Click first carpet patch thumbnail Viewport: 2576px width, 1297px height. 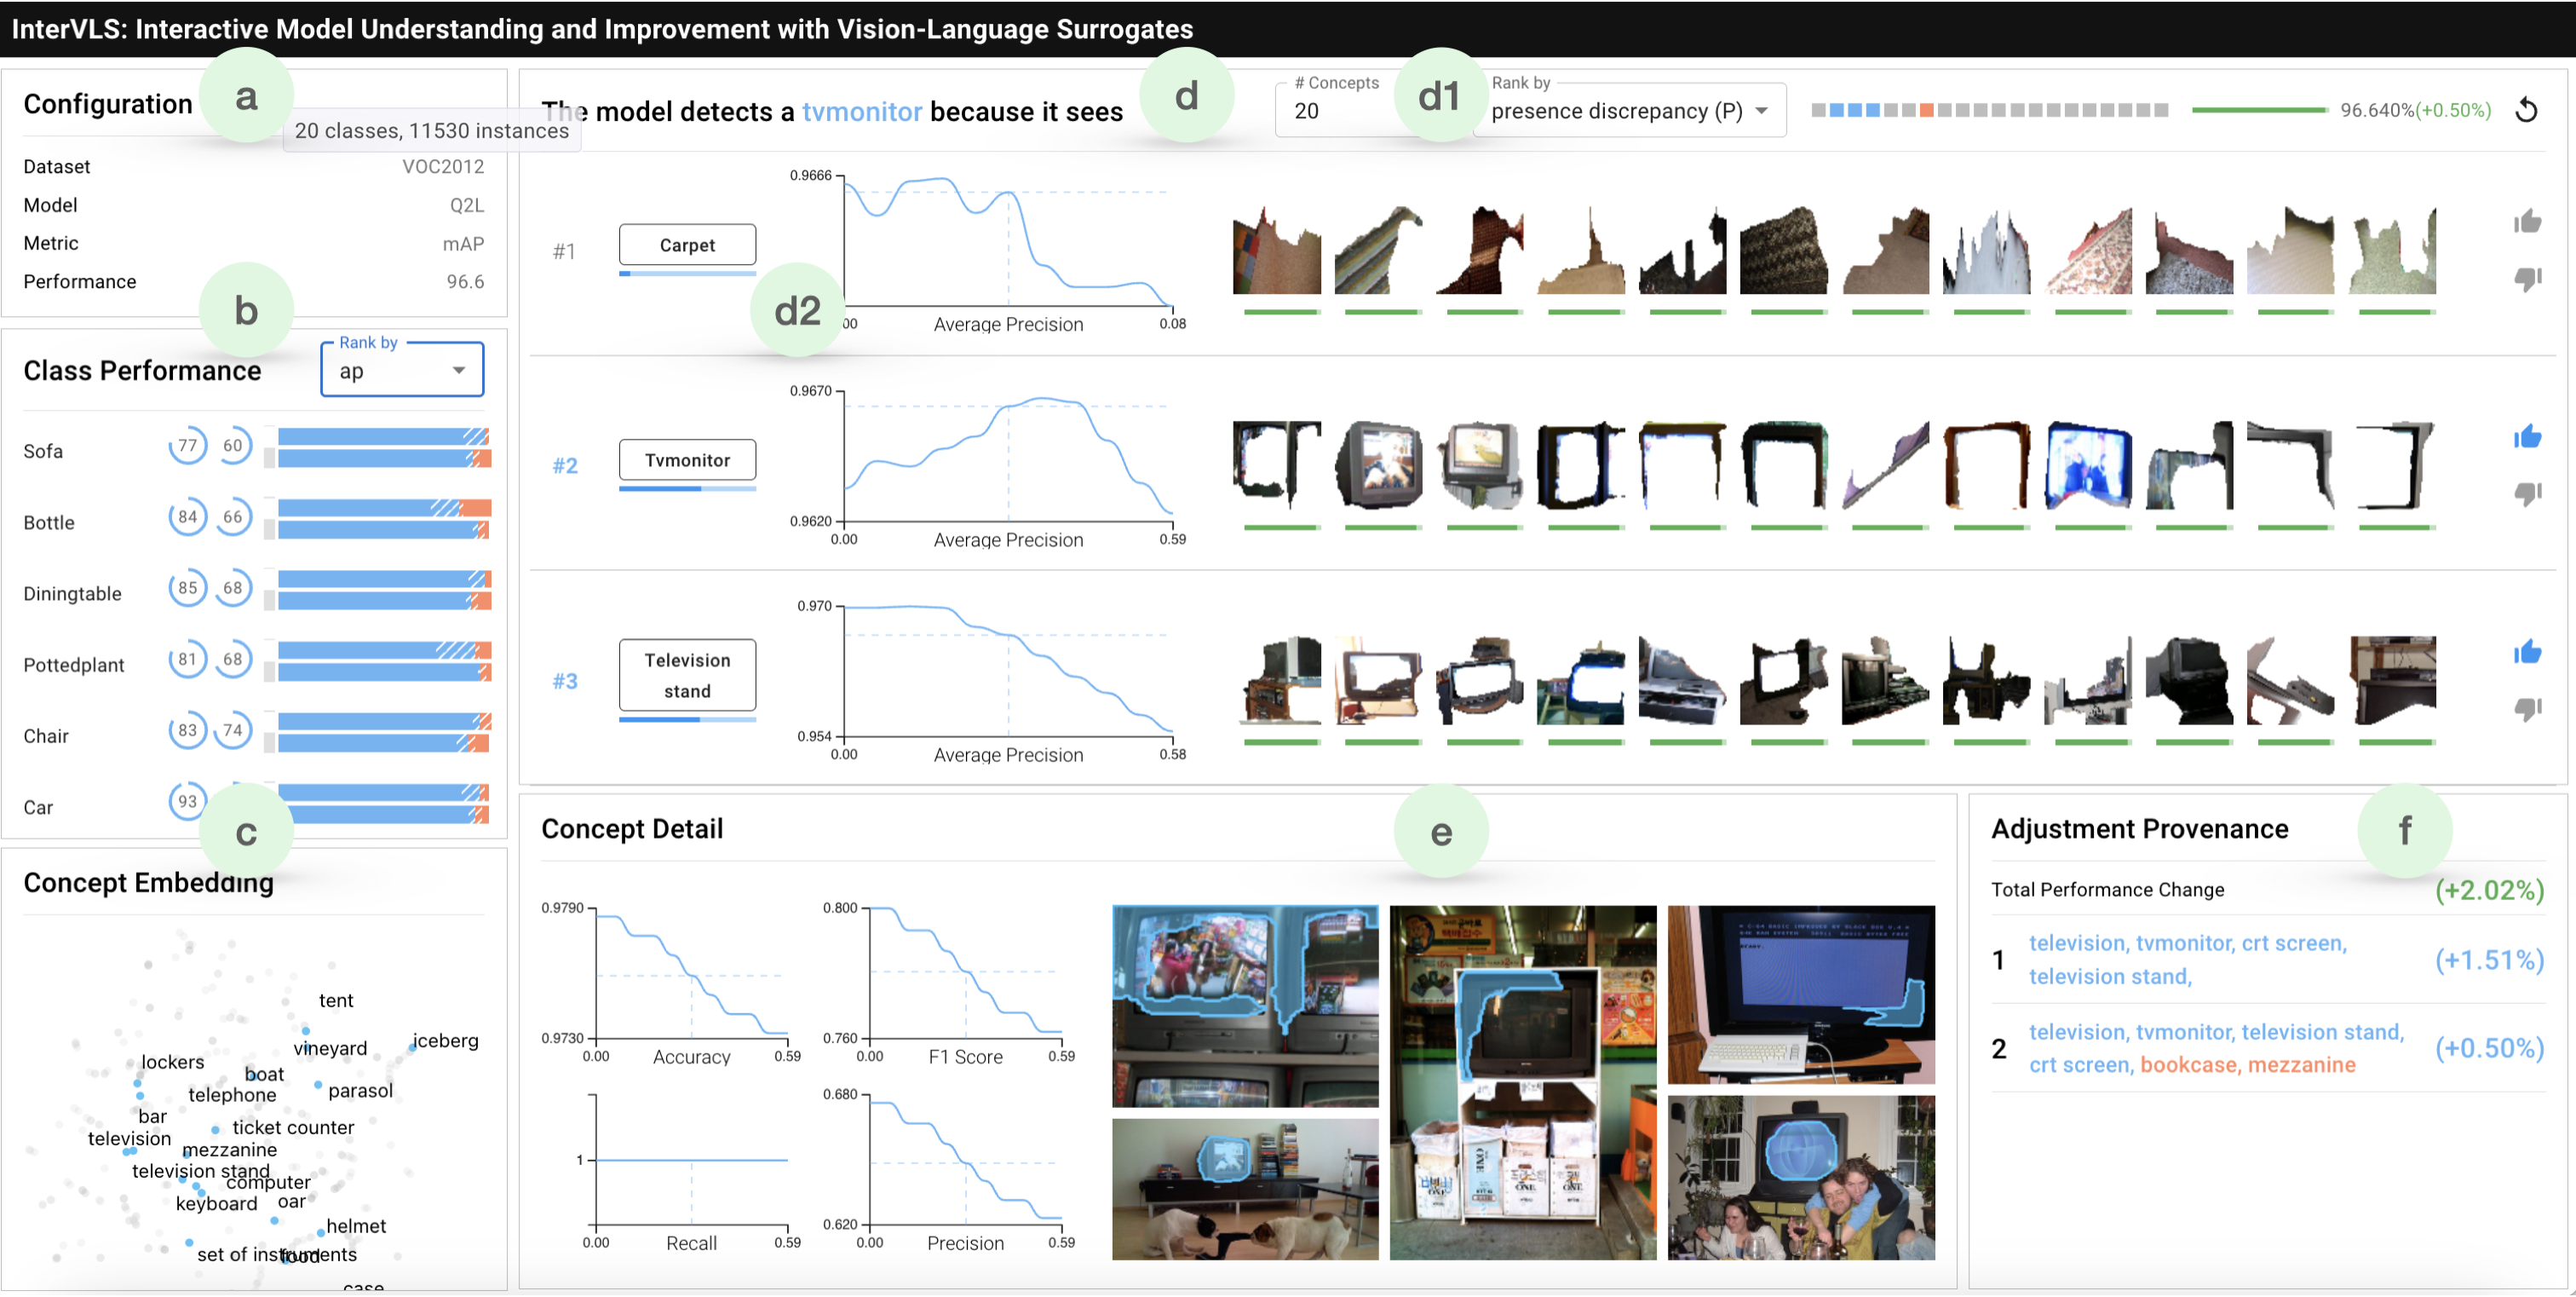point(1276,252)
